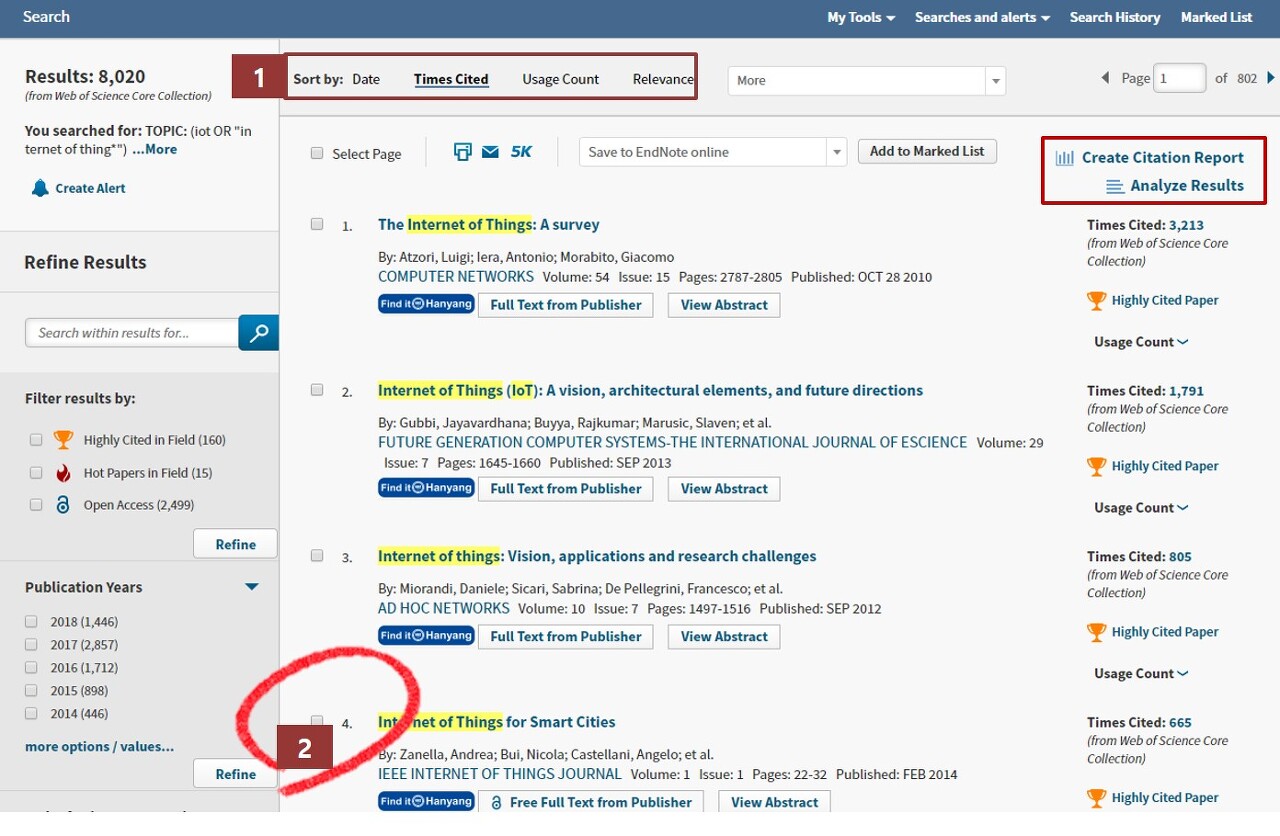Open the COMPUTER NETWORKS journal link
The height and width of the screenshot is (836, 1280).
(x=456, y=277)
